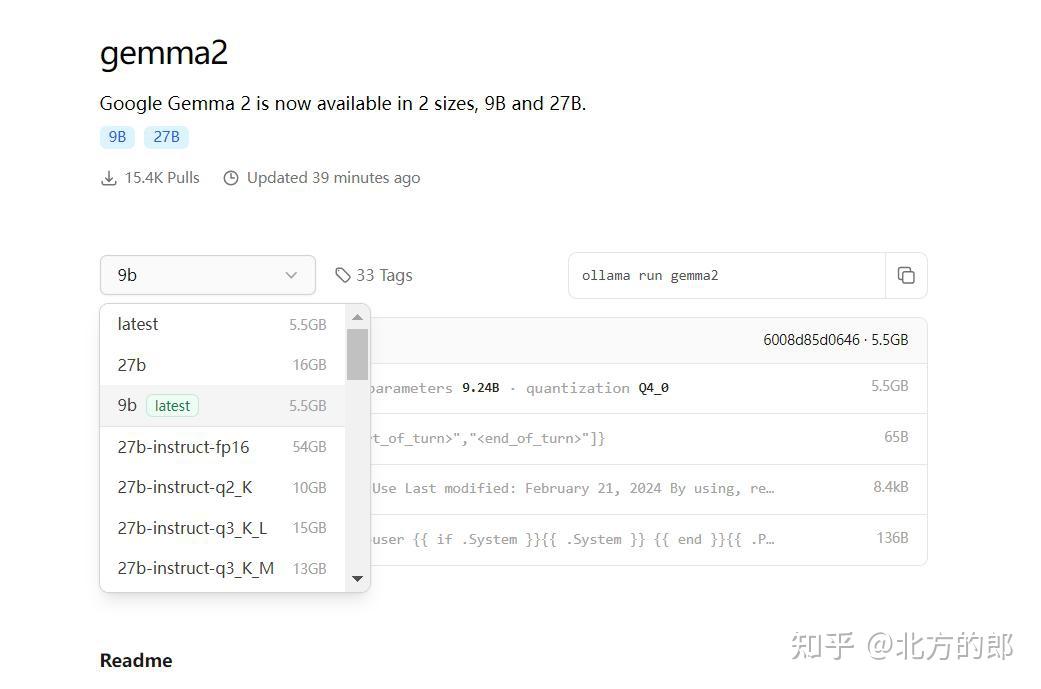The image size is (1041, 689).
Task: Click the download icon next to 15.4K Pulls
Action: coord(109,177)
